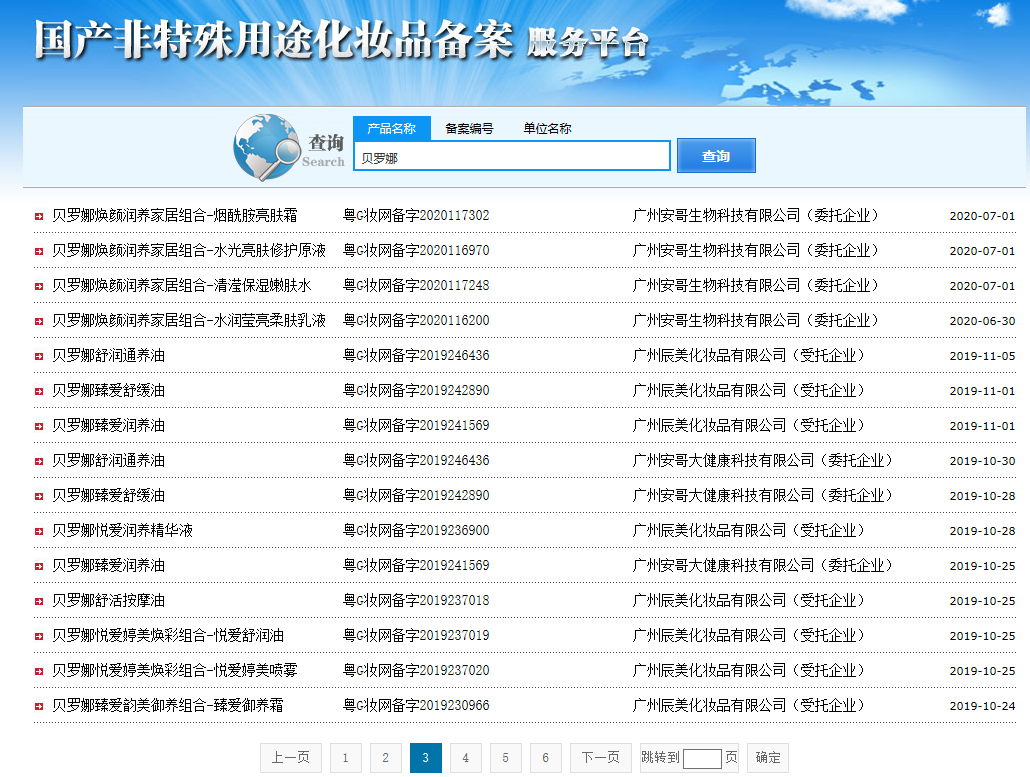Open 贝罗娜焕颜润养家居组合-烟酰胺亮肤霜 record
This screenshot has width=1030, height=777.
(x=174, y=215)
